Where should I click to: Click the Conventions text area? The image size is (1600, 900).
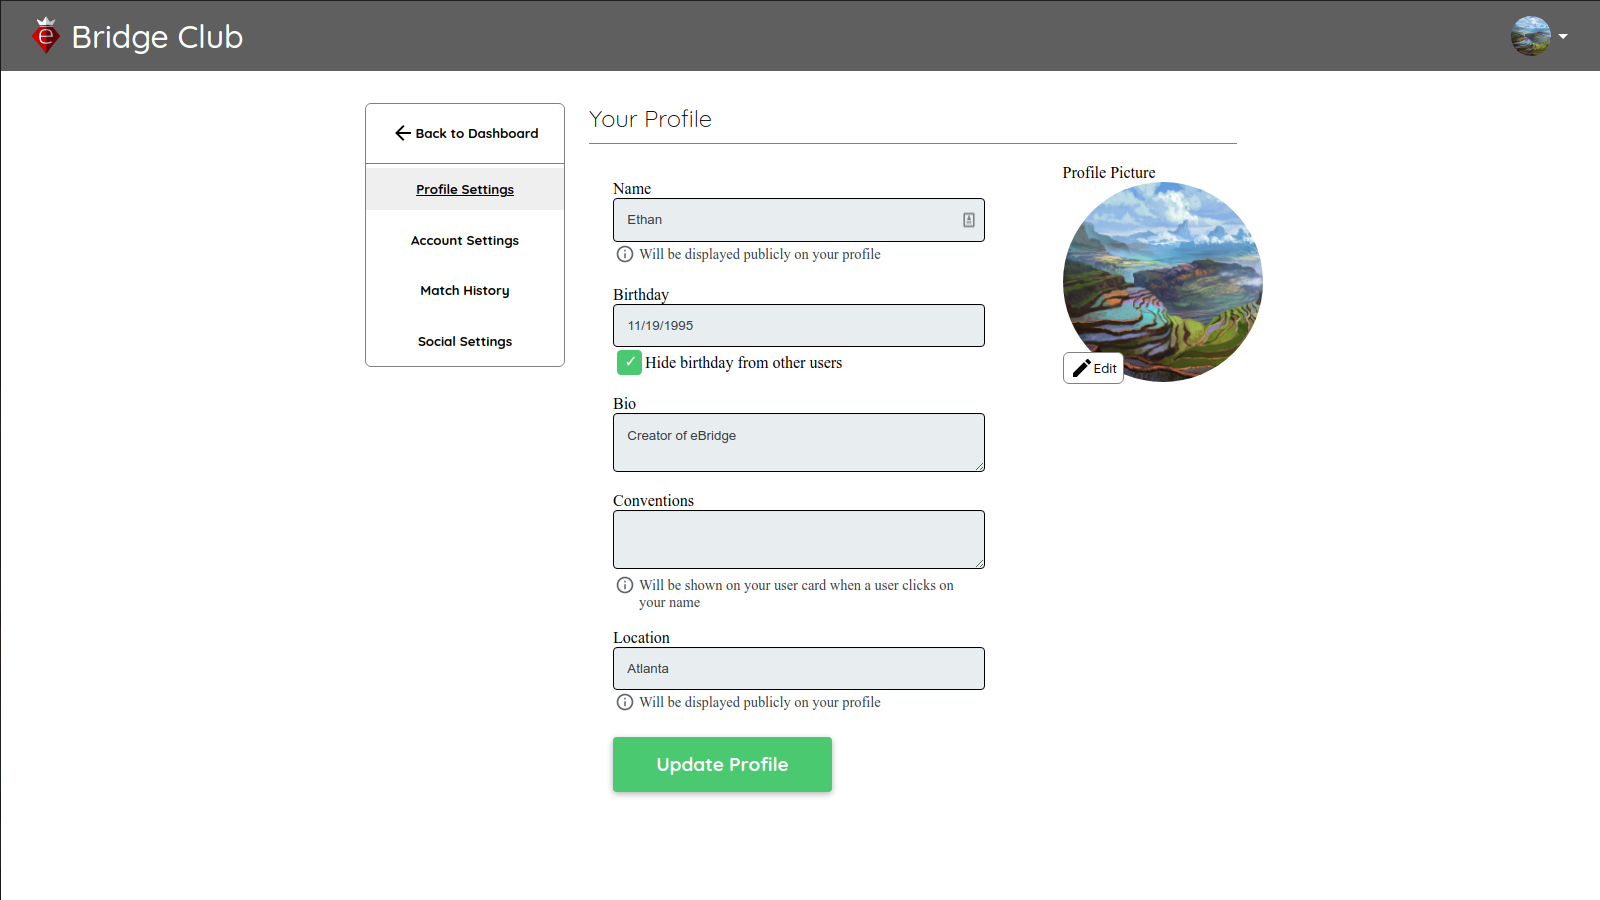click(799, 539)
